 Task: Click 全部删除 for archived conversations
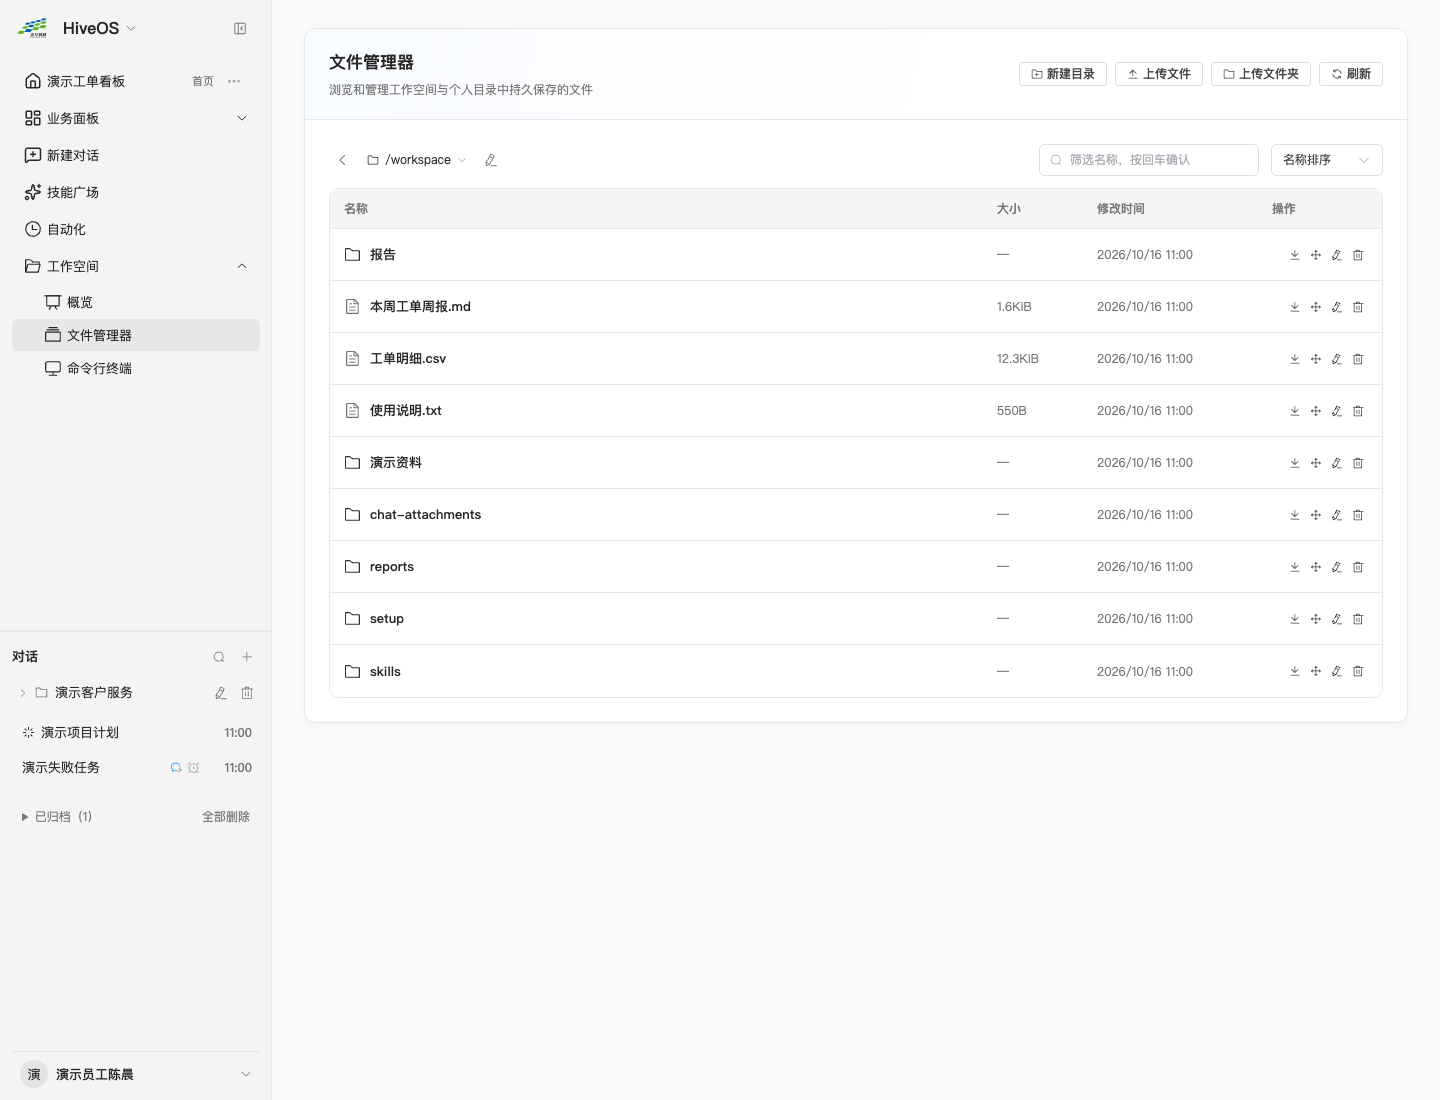(226, 817)
